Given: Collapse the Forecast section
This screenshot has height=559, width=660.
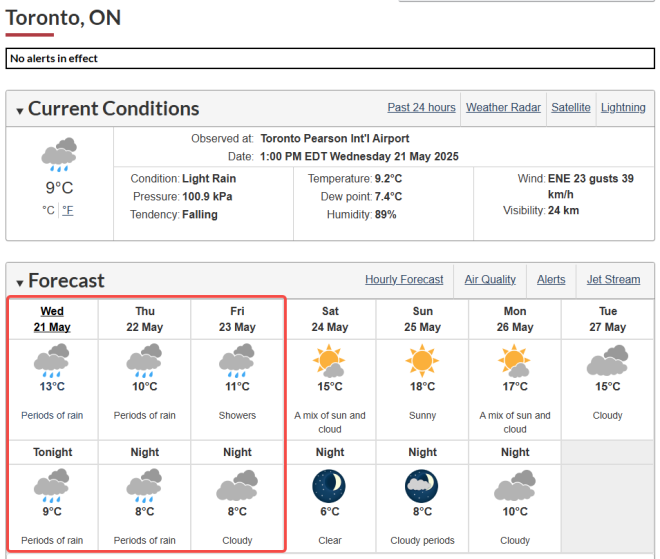Looking at the screenshot, I should (x=19, y=283).
